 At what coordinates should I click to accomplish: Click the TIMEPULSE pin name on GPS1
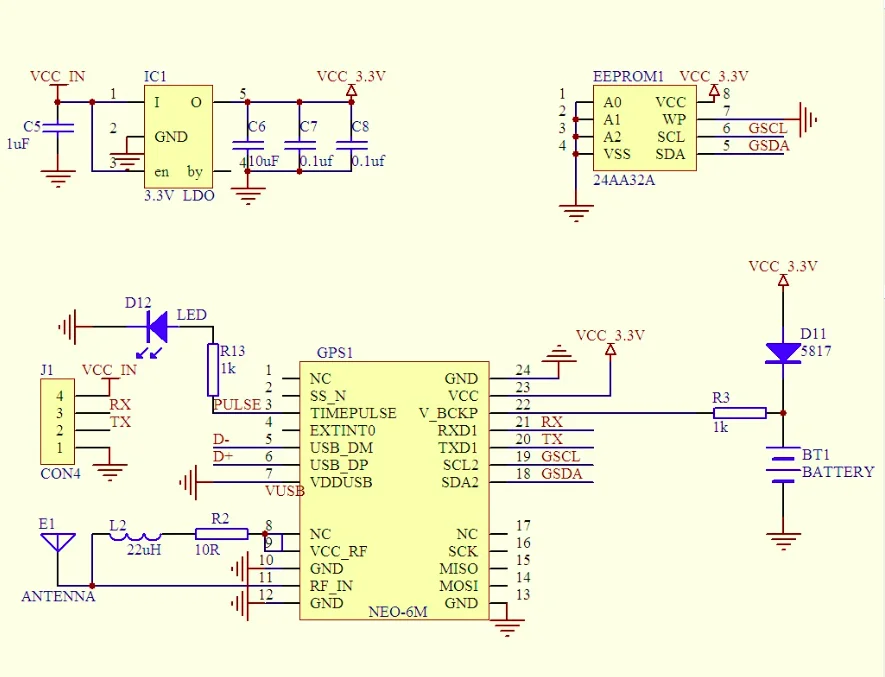coord(353,413)
